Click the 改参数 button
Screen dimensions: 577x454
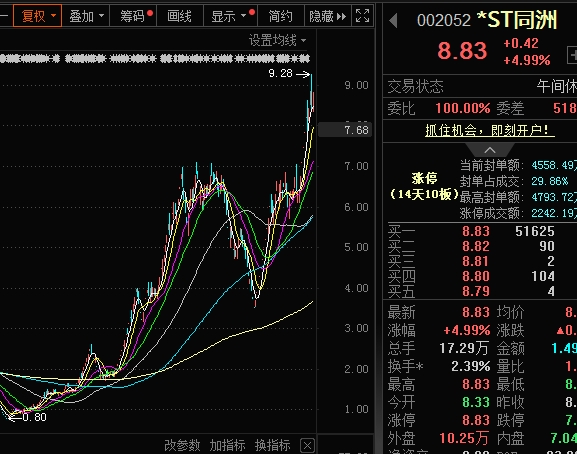[x=182, y=446]
